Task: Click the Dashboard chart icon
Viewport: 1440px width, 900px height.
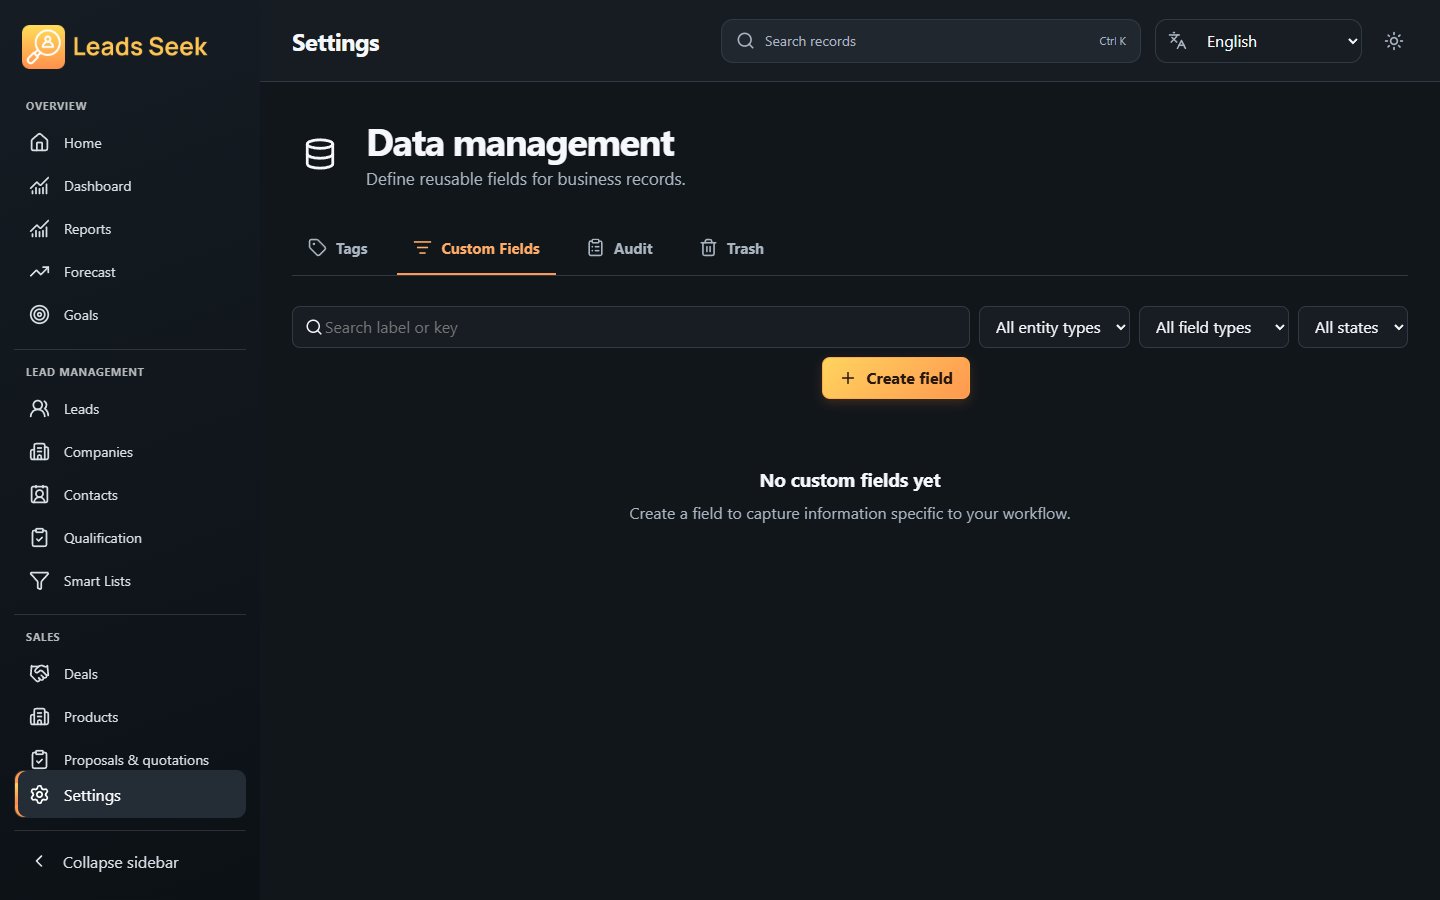Action: pos(39,186)
